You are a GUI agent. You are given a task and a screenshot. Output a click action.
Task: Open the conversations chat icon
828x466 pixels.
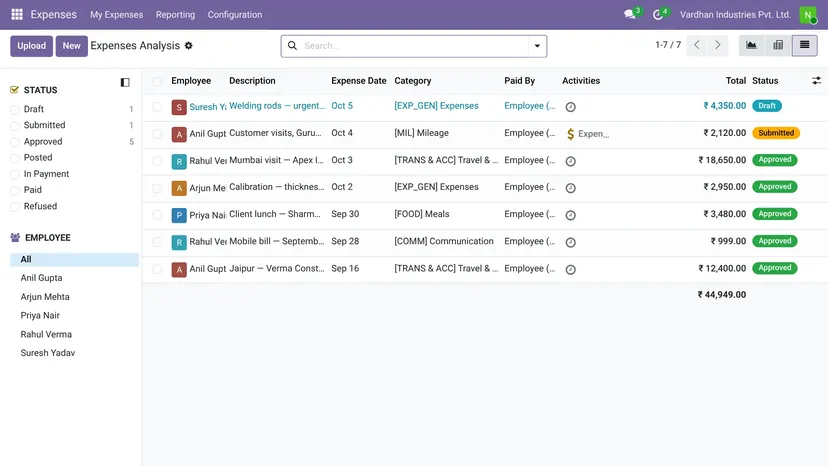(629, 14)
